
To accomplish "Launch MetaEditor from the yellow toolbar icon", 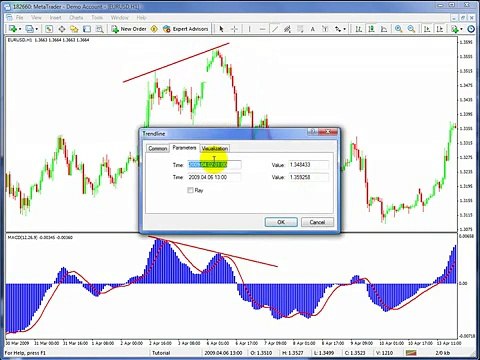I will click(x=154, y=29).
